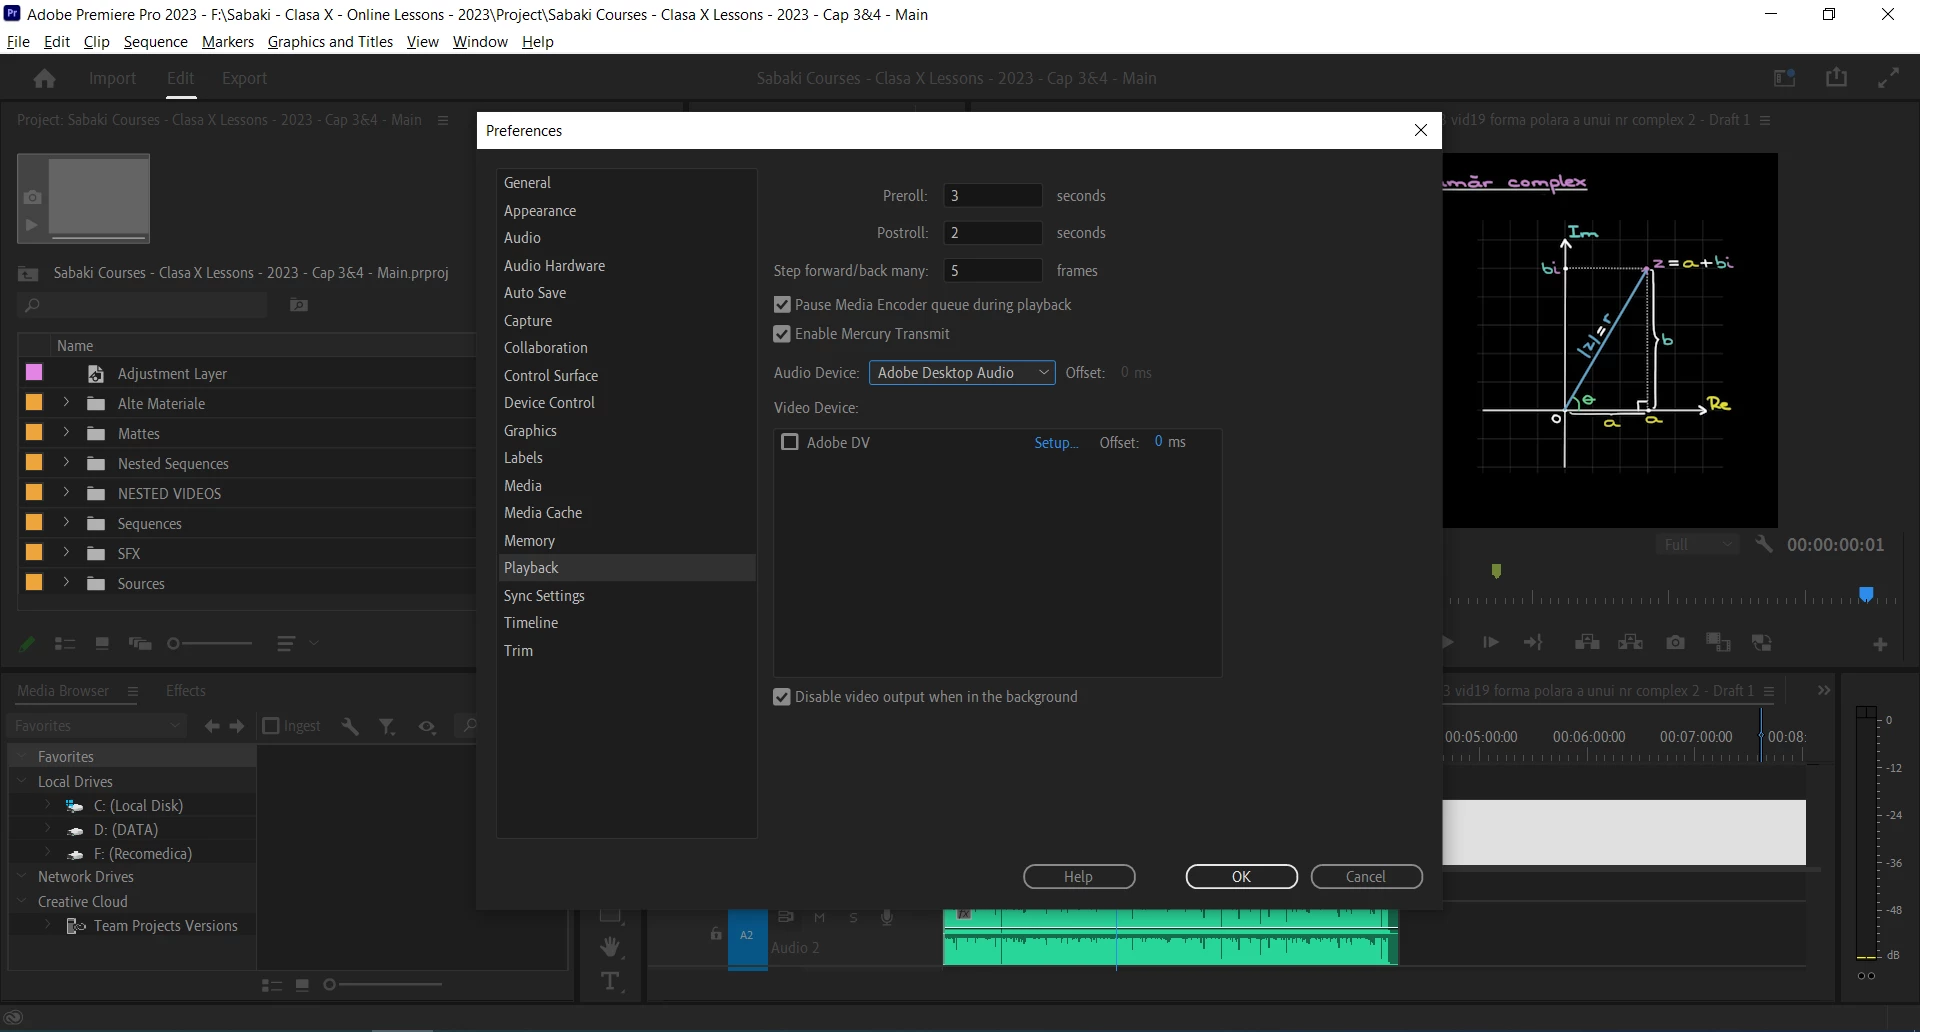Uncheck Enable Mercury Transmit
Viewport: 1936px width, 1032px height.
[x=782, y=334]
